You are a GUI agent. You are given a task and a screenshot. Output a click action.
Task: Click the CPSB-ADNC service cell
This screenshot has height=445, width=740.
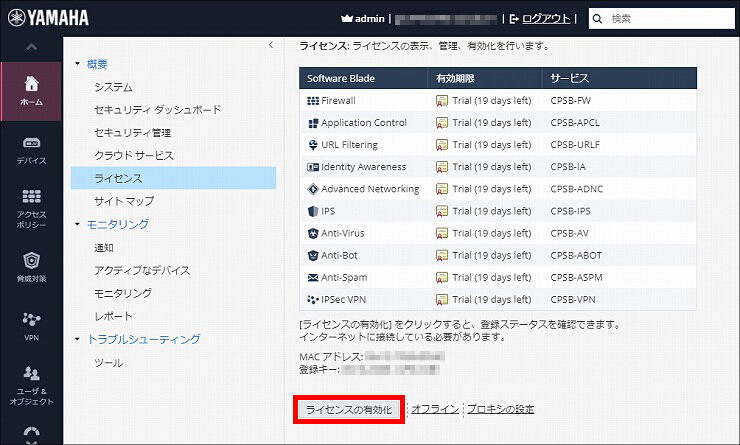coord(577,189)
